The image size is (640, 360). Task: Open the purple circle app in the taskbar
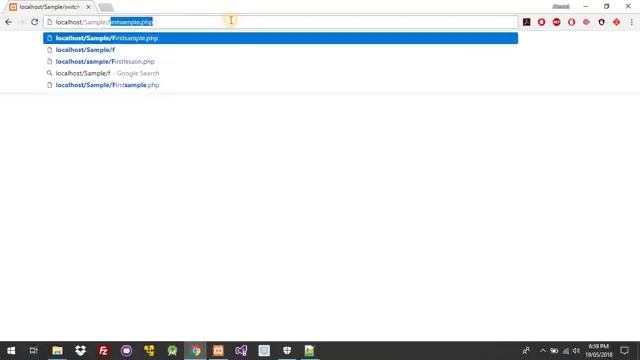click(x=127, y=351)
